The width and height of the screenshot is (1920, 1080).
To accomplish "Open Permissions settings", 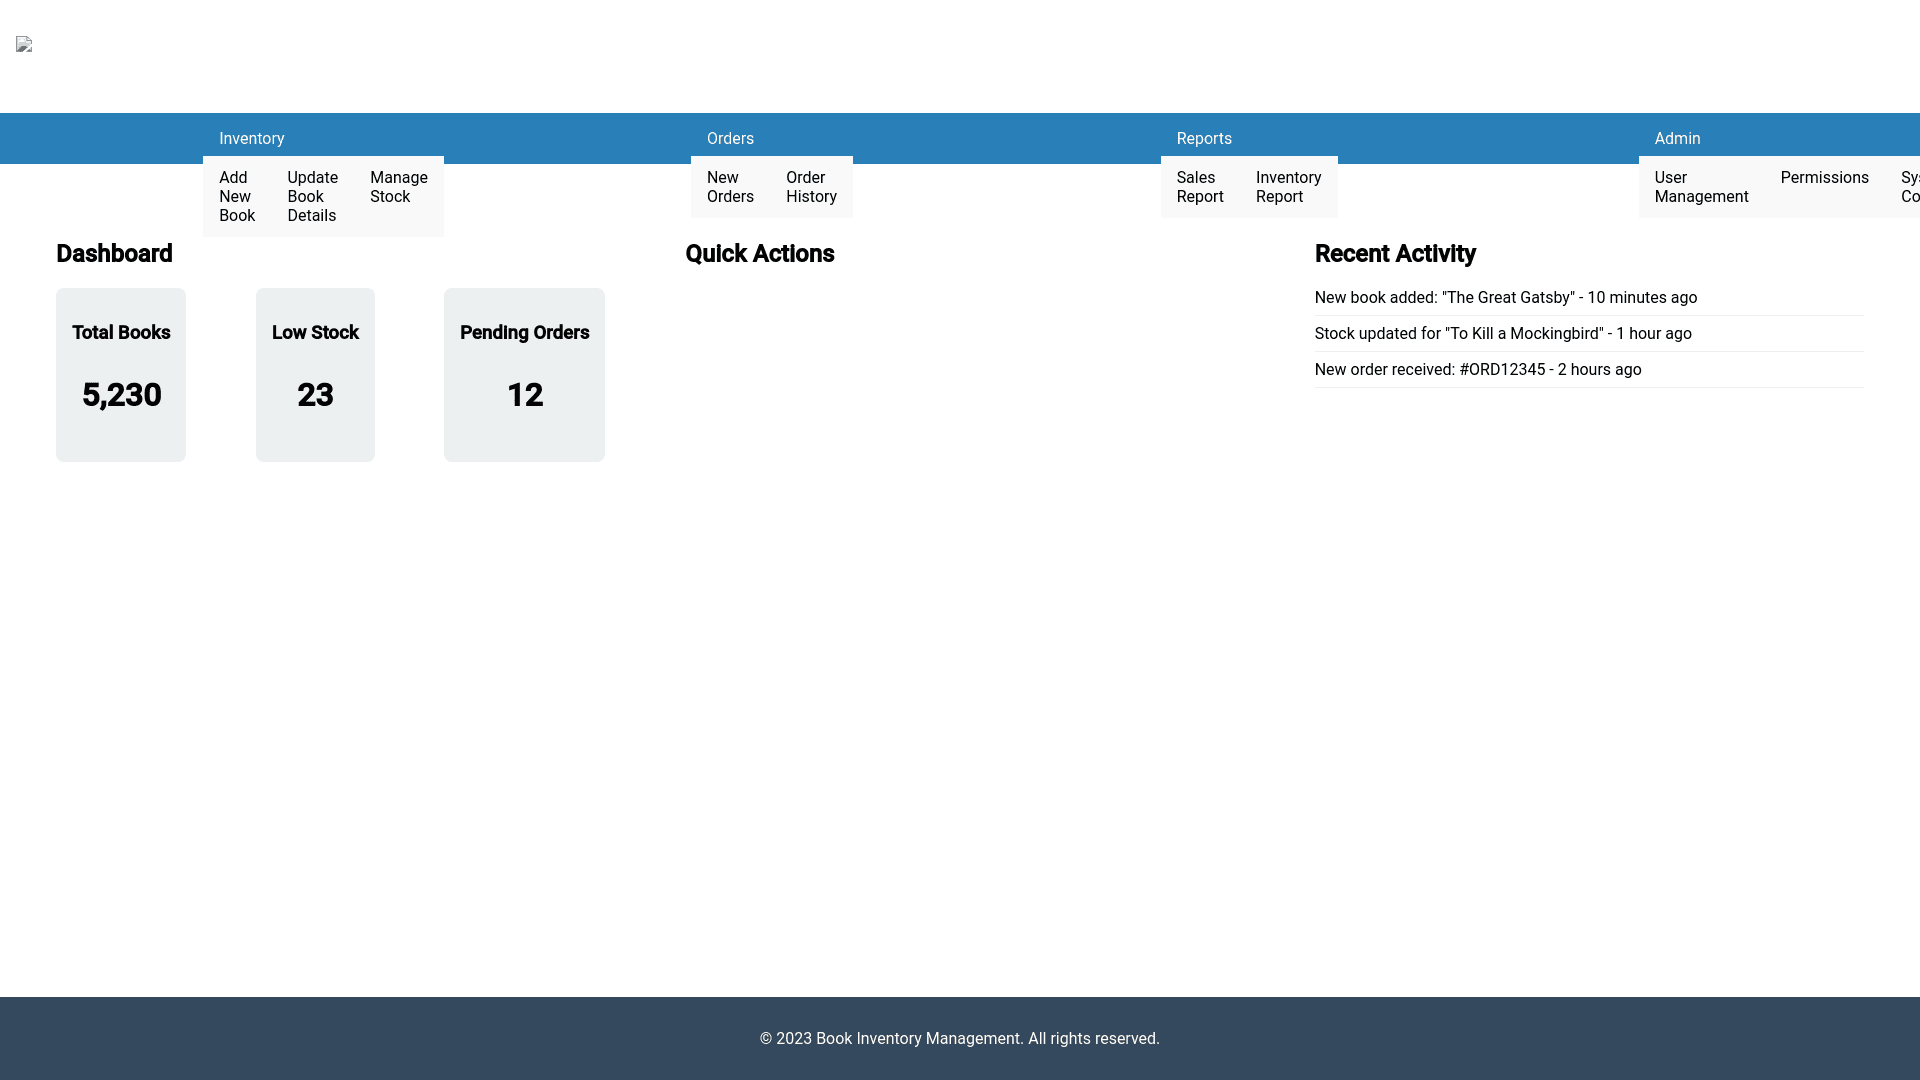I will coord(1824,178).
